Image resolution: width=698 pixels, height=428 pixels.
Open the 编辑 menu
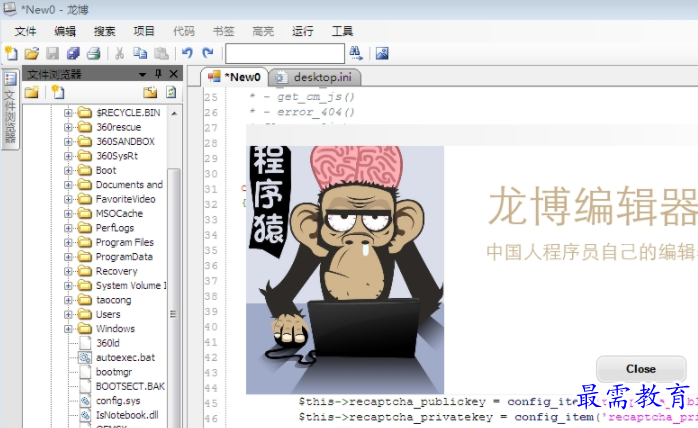point(65,31)
